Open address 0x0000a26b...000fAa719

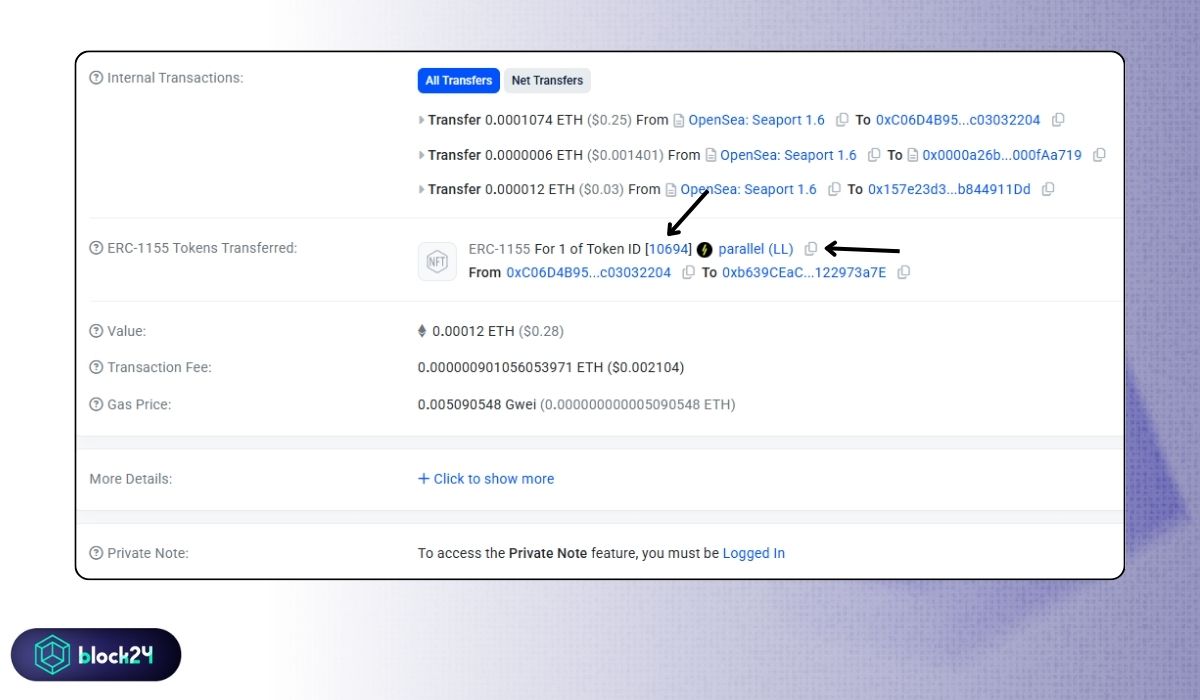pyautogui.click(x=1002, y=155)
